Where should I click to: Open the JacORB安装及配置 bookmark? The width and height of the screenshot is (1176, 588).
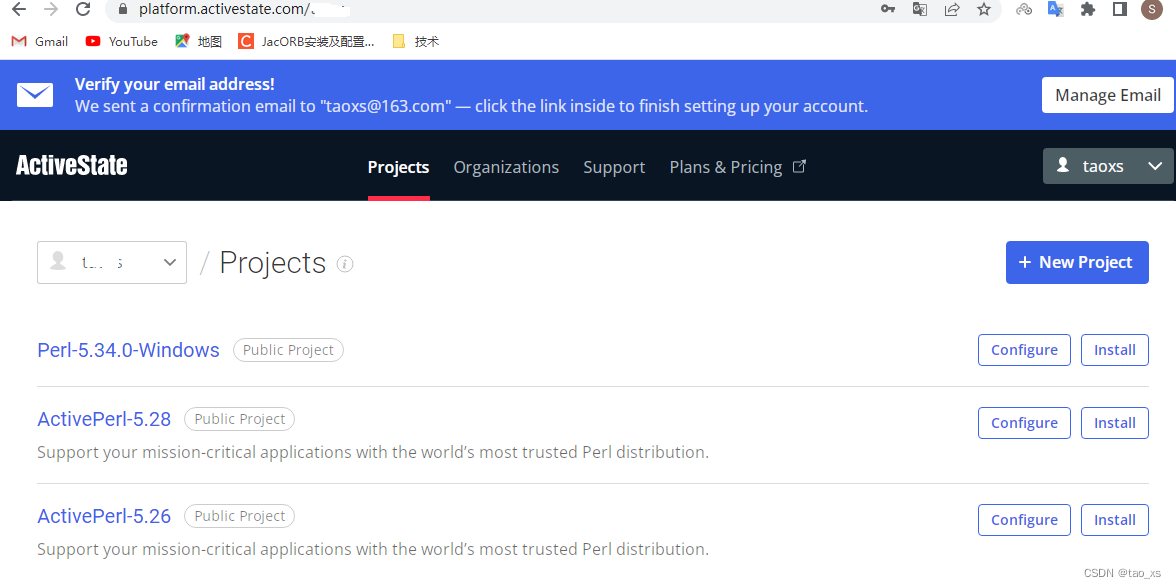pos(306,41)
